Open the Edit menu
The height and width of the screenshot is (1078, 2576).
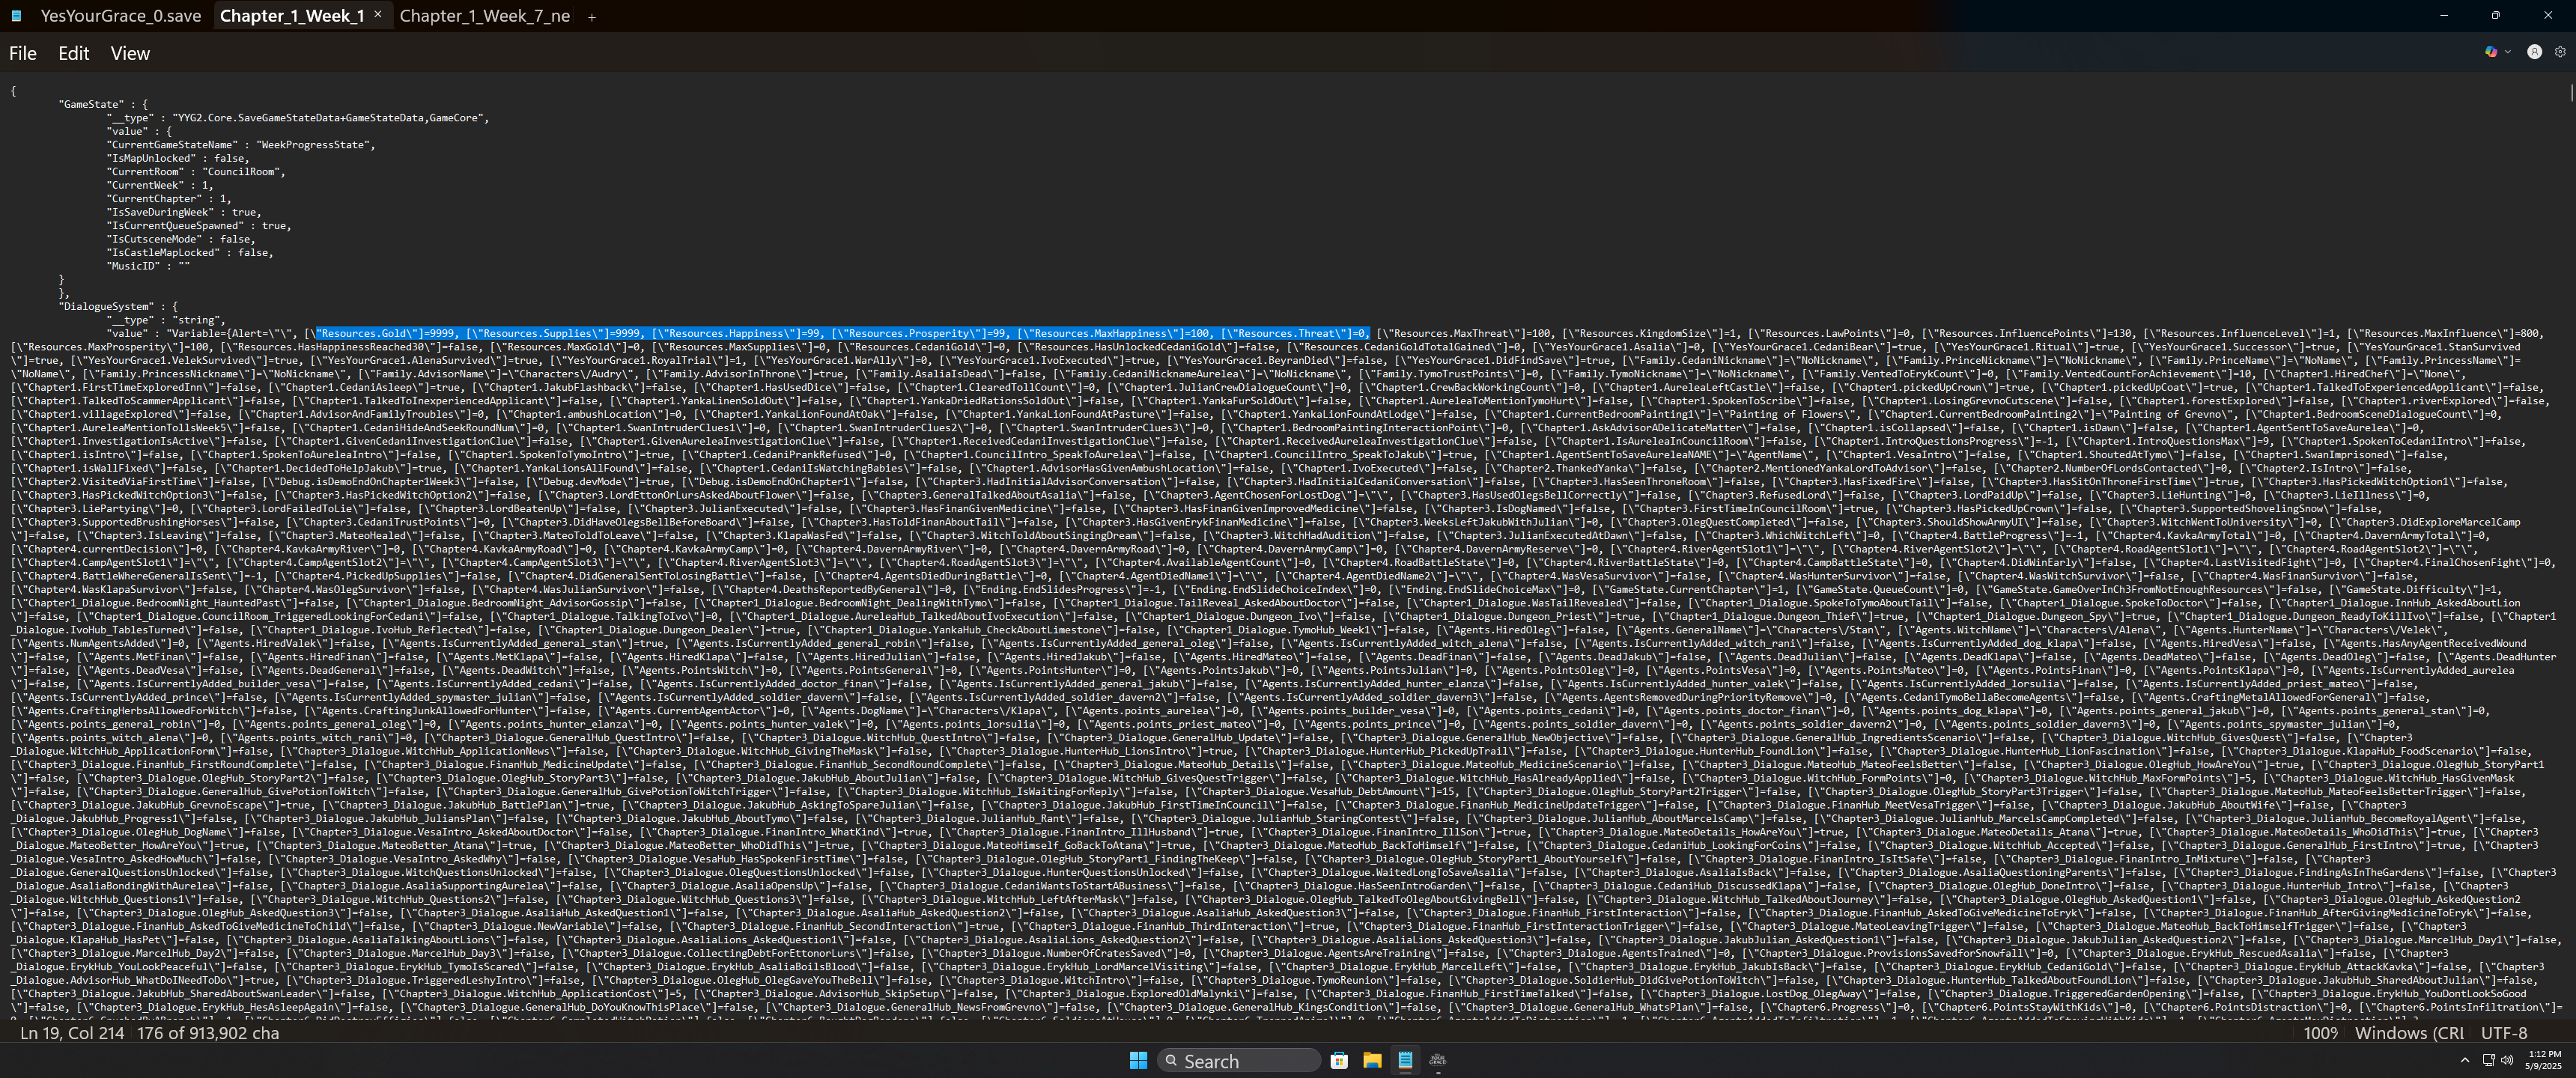pos(73,54)
